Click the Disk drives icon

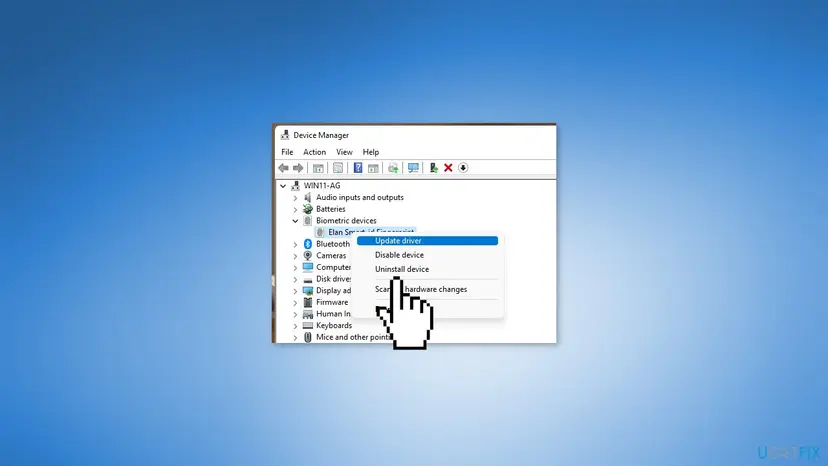(x=308, y=279)
